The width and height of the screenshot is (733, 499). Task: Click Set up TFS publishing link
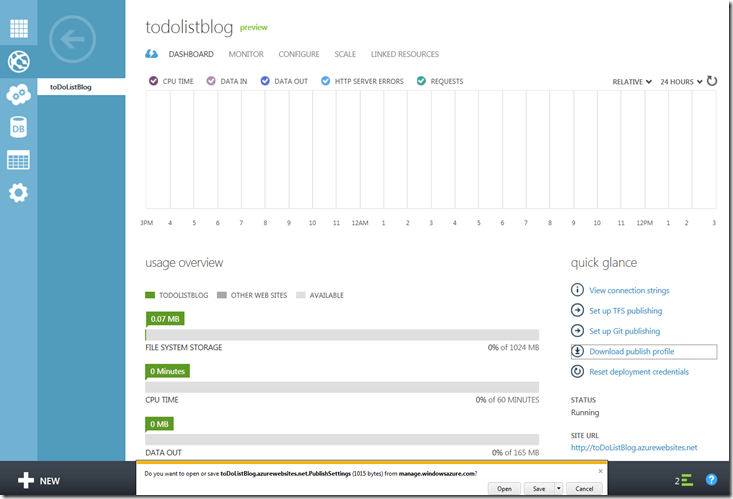click(x=625, y=311)
